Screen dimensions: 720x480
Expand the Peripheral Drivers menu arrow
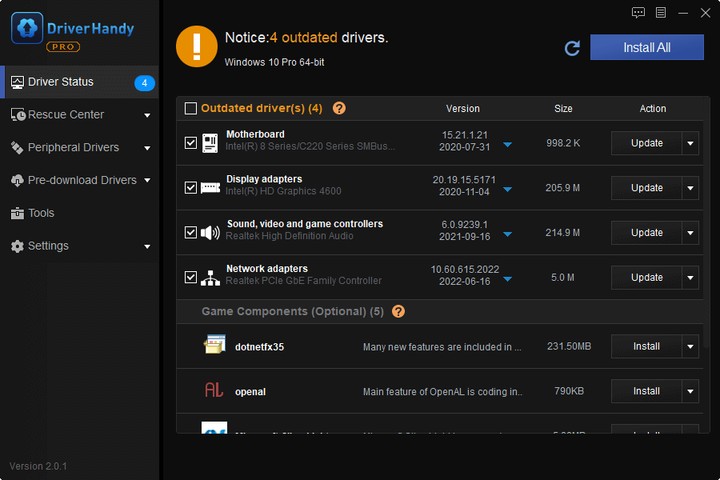[147, 148]
